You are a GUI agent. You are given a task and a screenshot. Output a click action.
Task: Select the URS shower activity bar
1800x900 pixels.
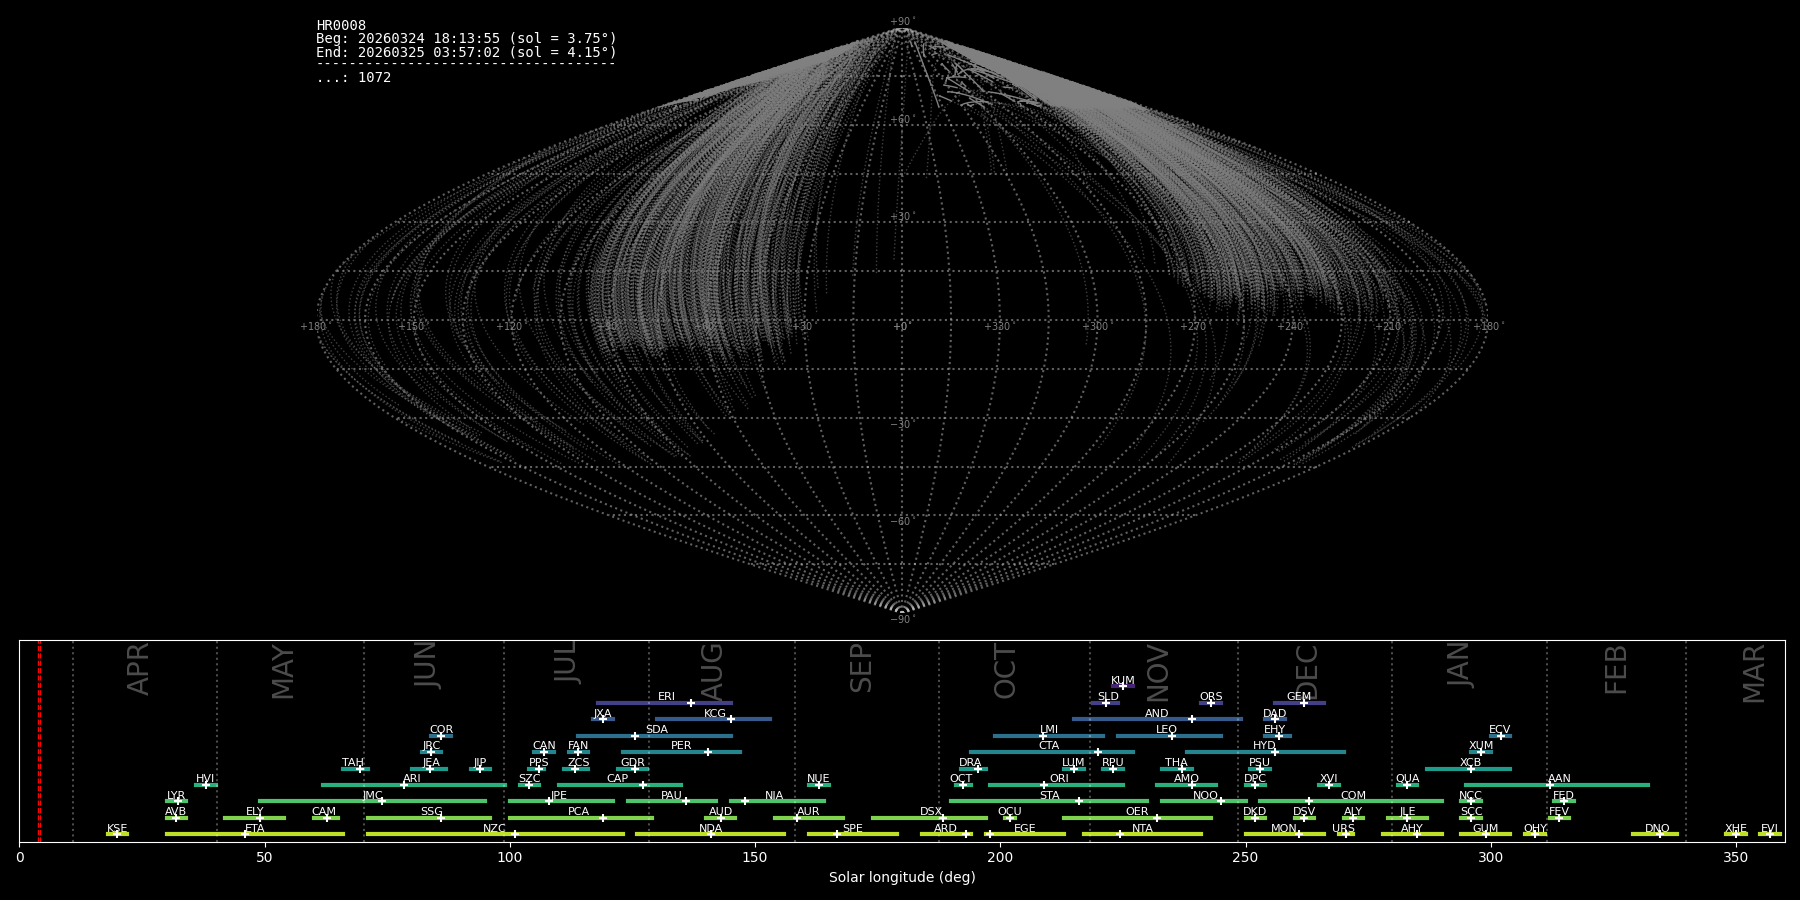[x=1345, y=834]
